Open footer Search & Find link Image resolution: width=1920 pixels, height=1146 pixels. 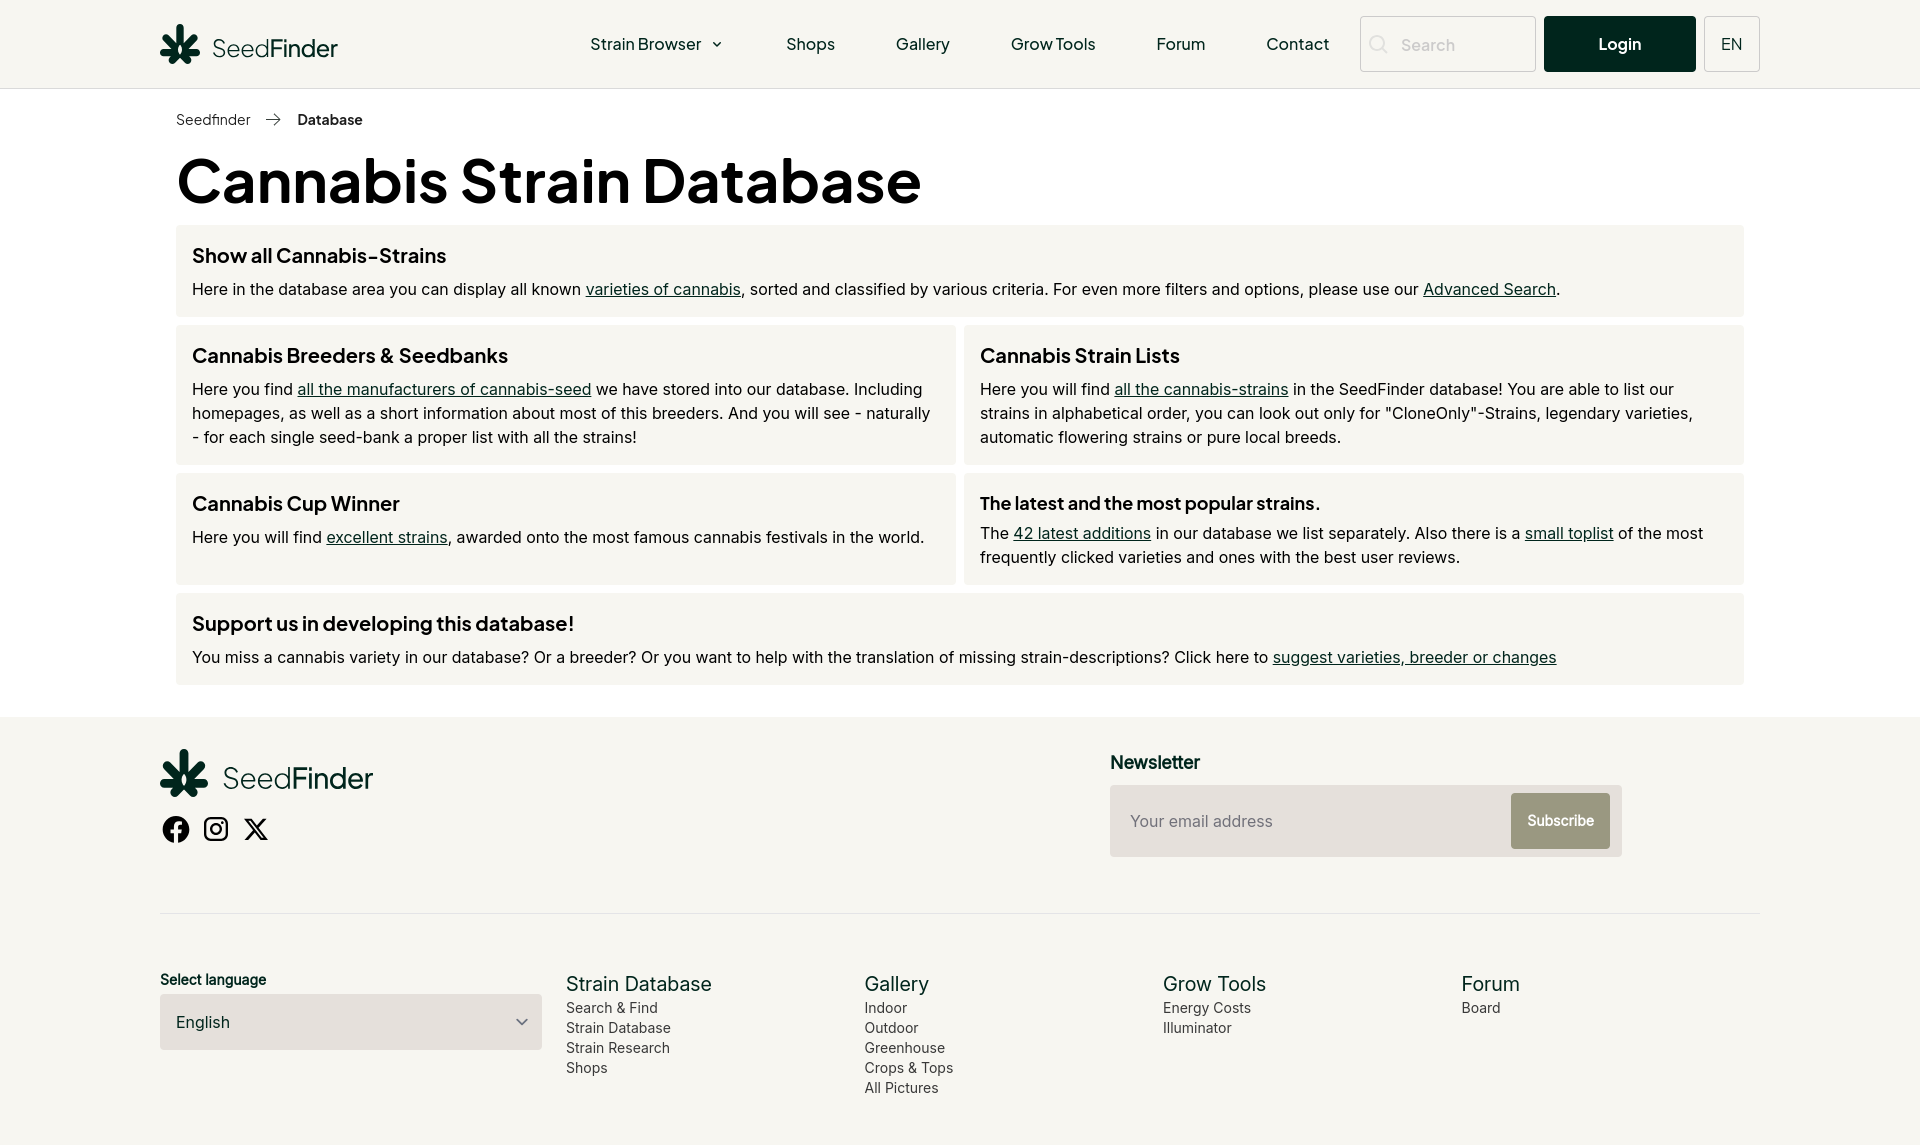click(x=612, y=1008)
